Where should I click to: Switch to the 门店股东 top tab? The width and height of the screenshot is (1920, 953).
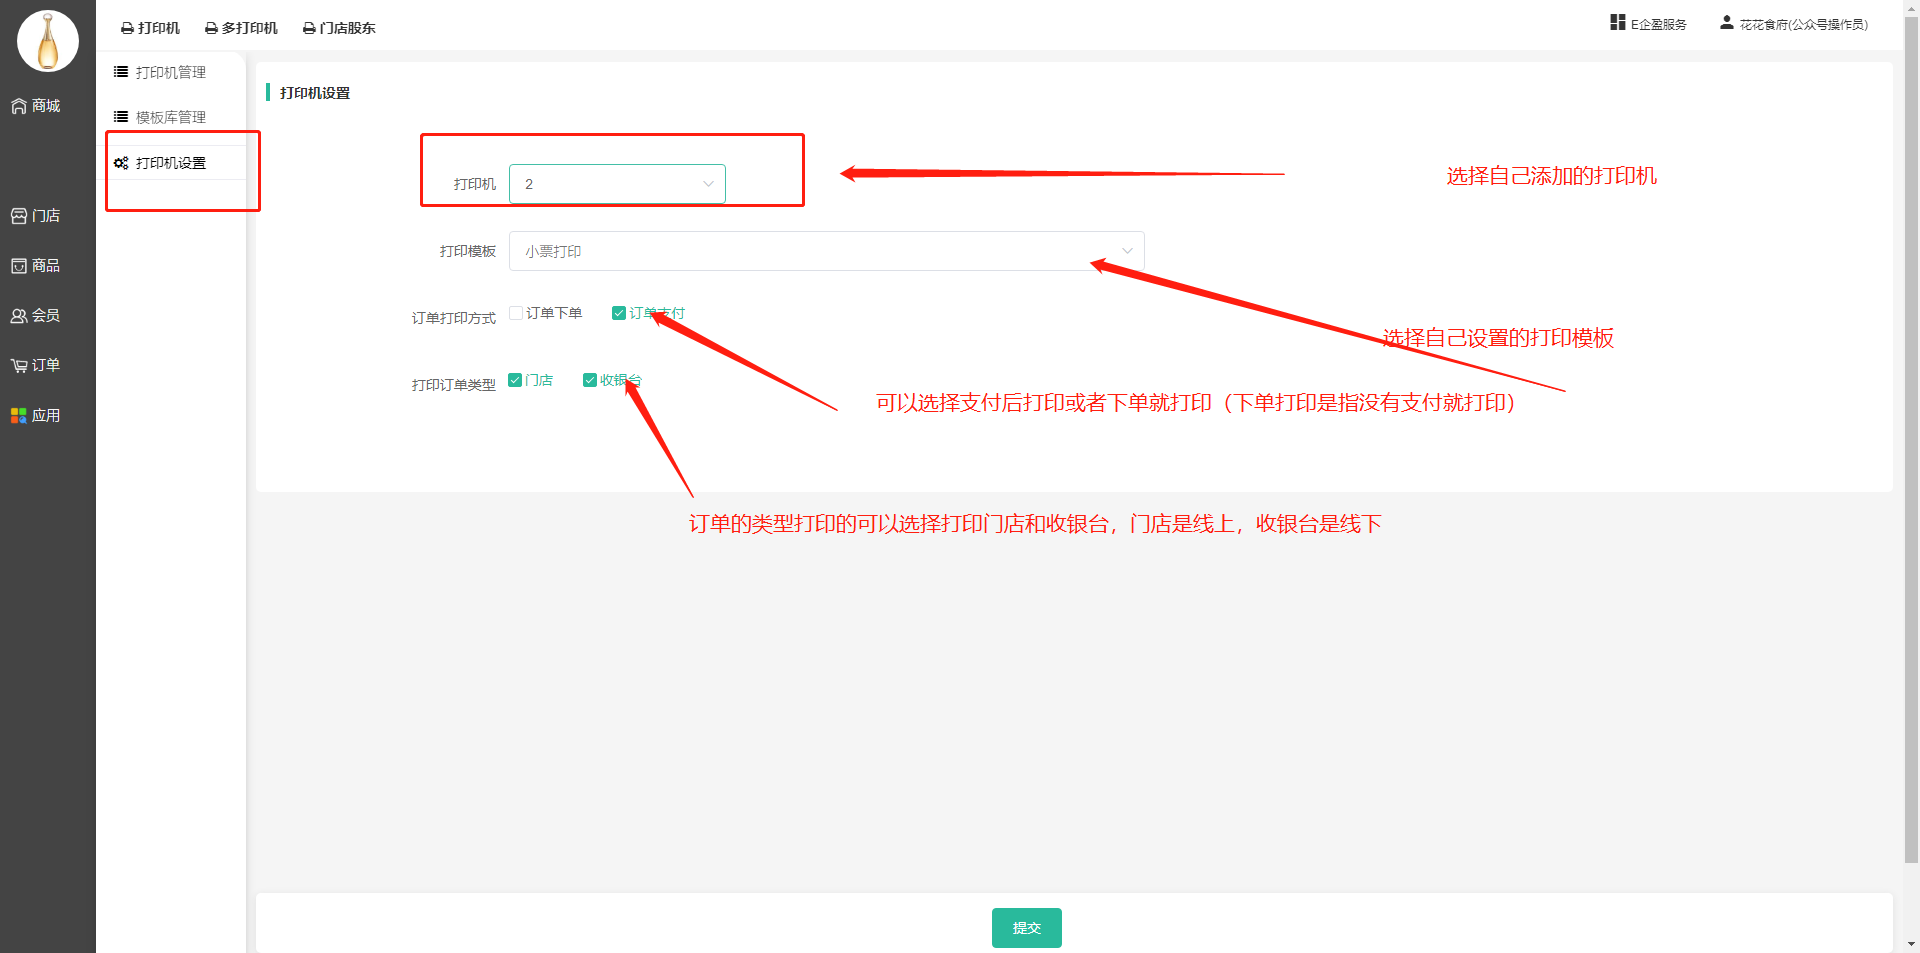click(x=339, y=28)
